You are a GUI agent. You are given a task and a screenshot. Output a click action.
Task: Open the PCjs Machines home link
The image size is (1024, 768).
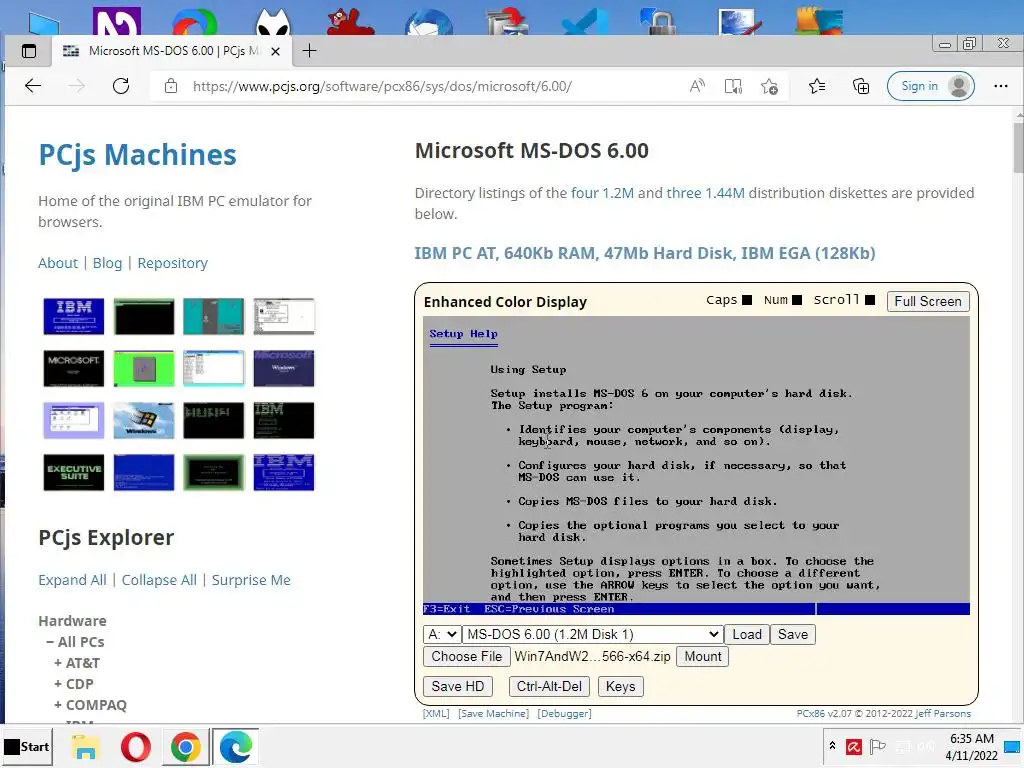tap(137, 155)
